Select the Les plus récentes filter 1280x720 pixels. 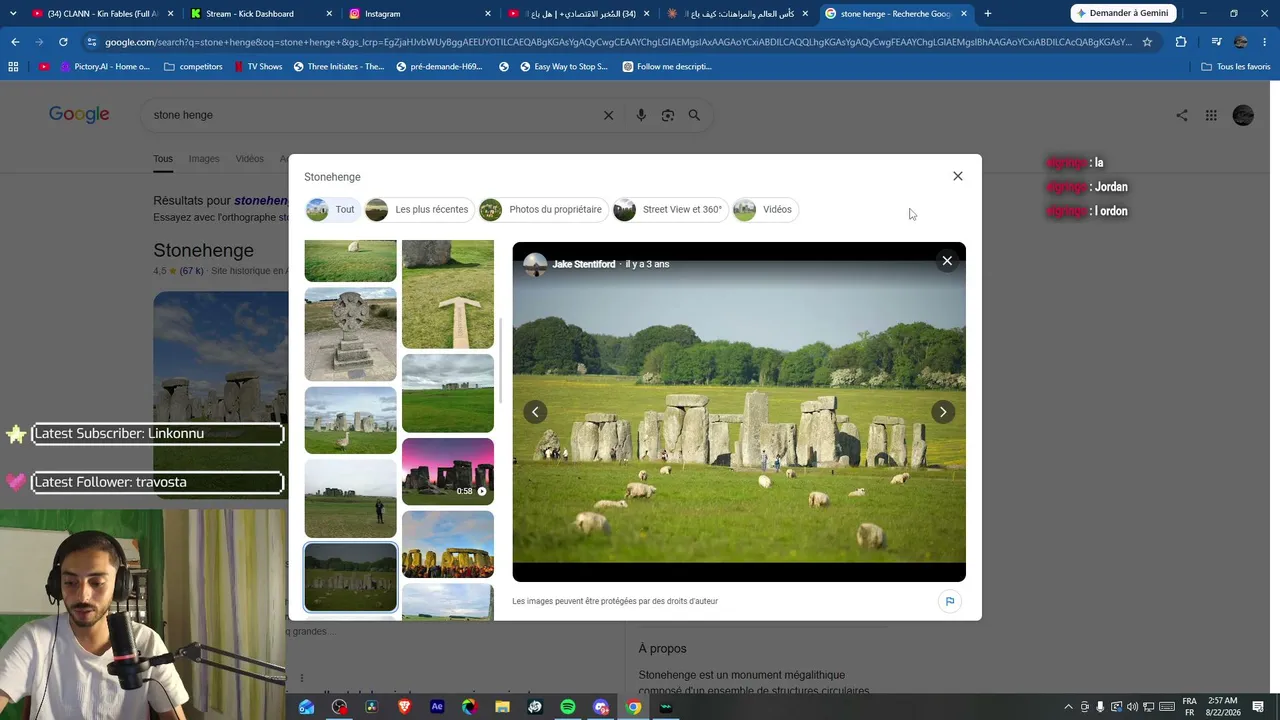[x=418, y=210]
